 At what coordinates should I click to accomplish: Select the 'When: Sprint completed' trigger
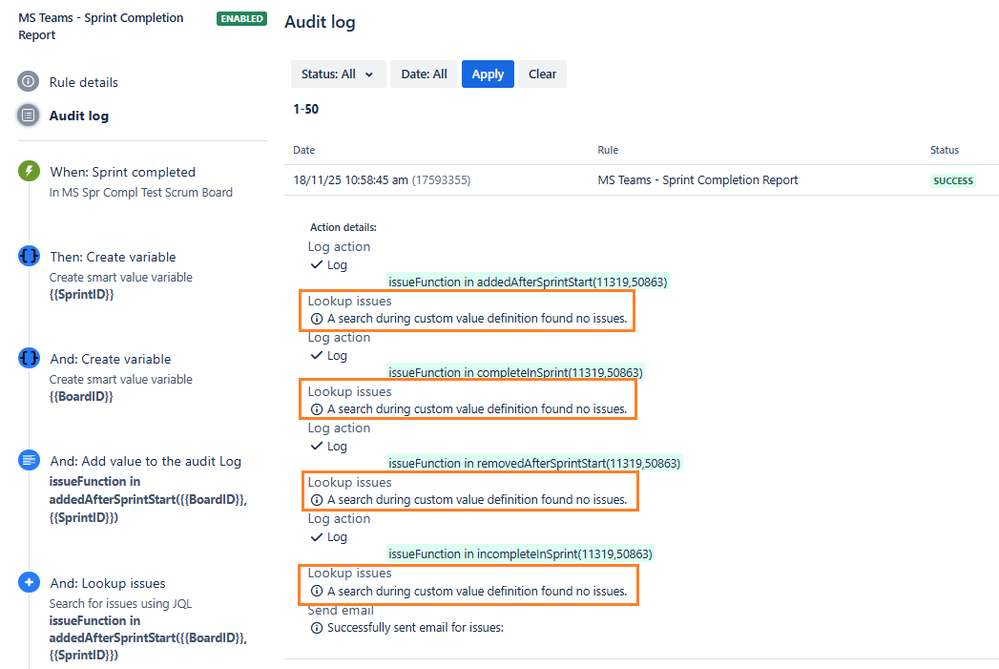click(123, 172)
